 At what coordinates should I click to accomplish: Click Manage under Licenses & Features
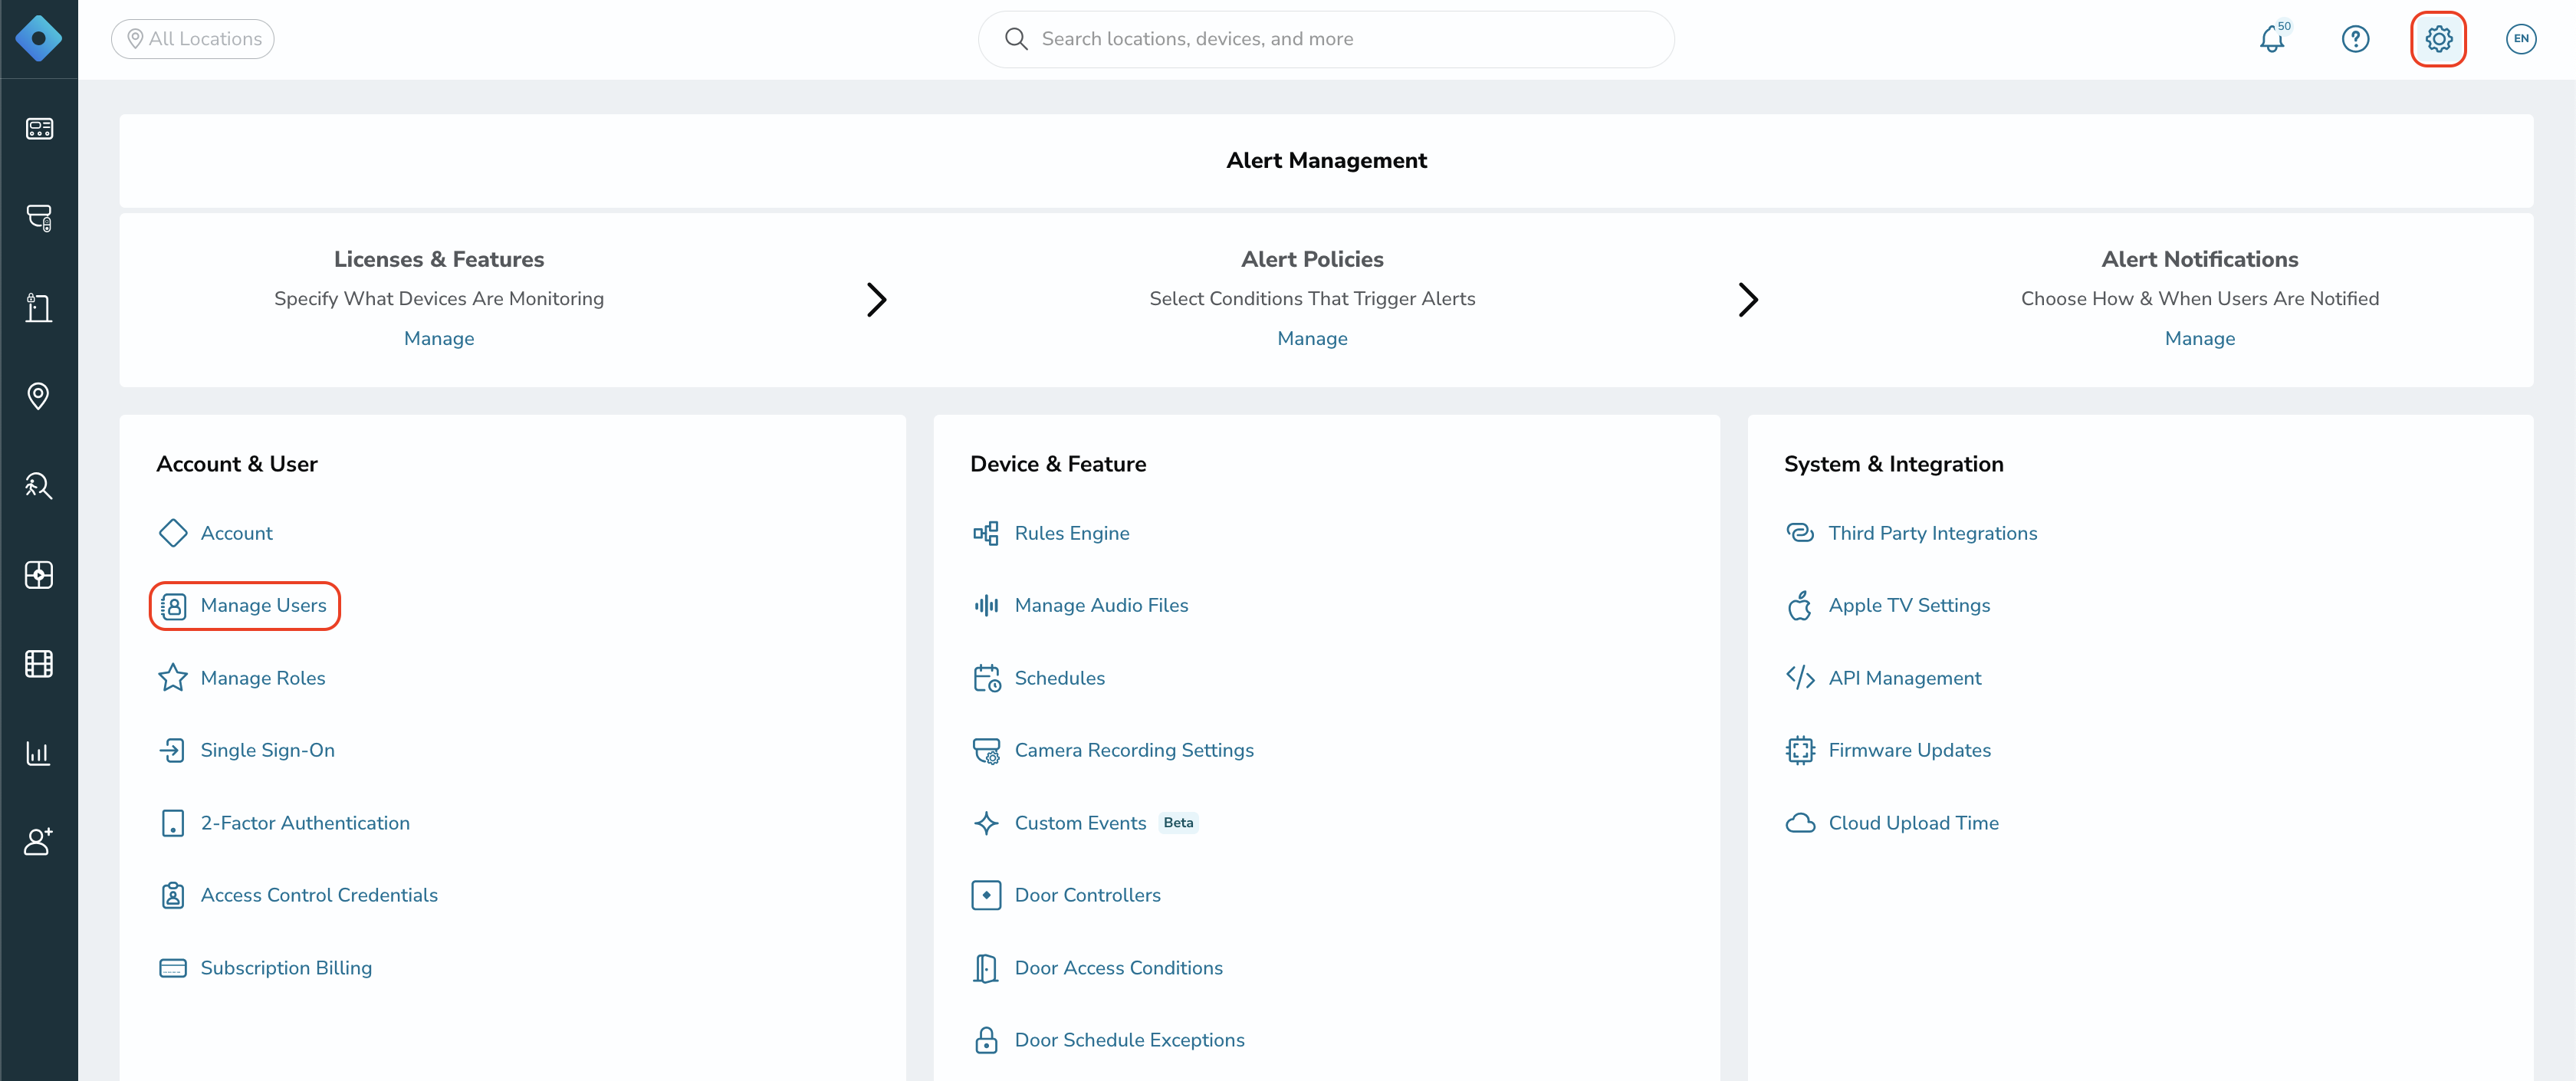pos(439,338)
